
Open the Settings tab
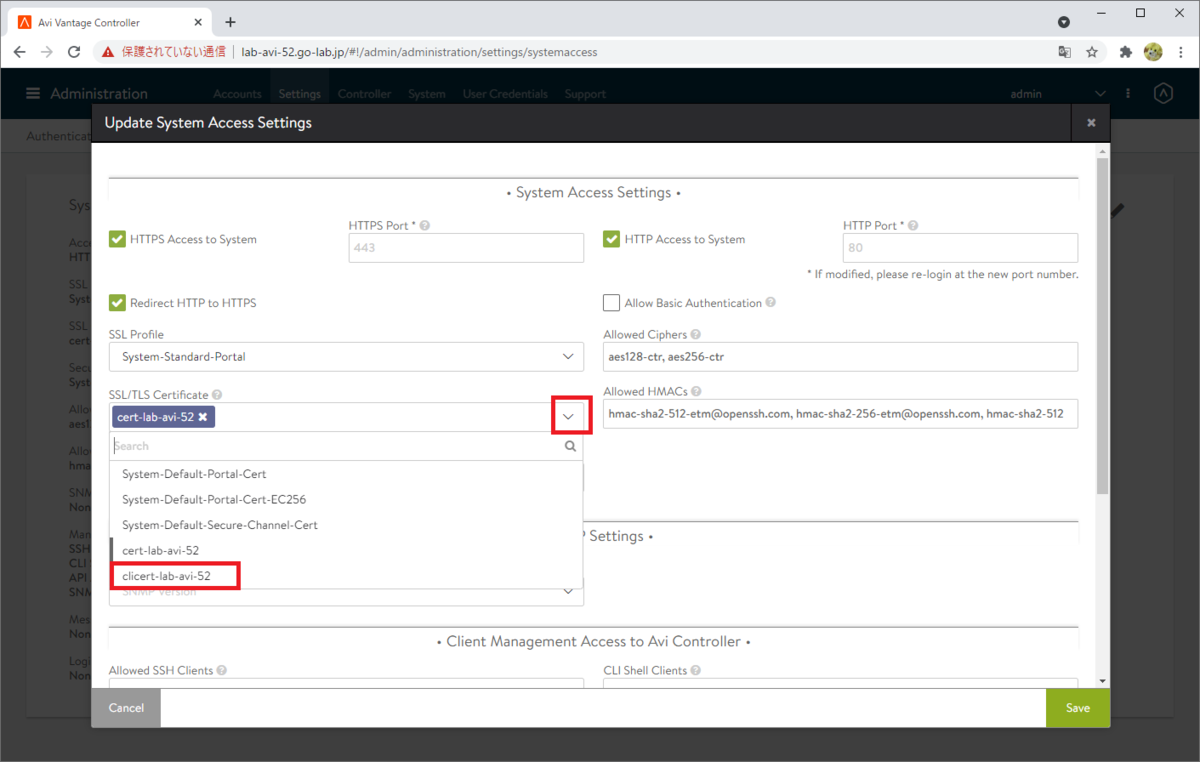point(300,94)
